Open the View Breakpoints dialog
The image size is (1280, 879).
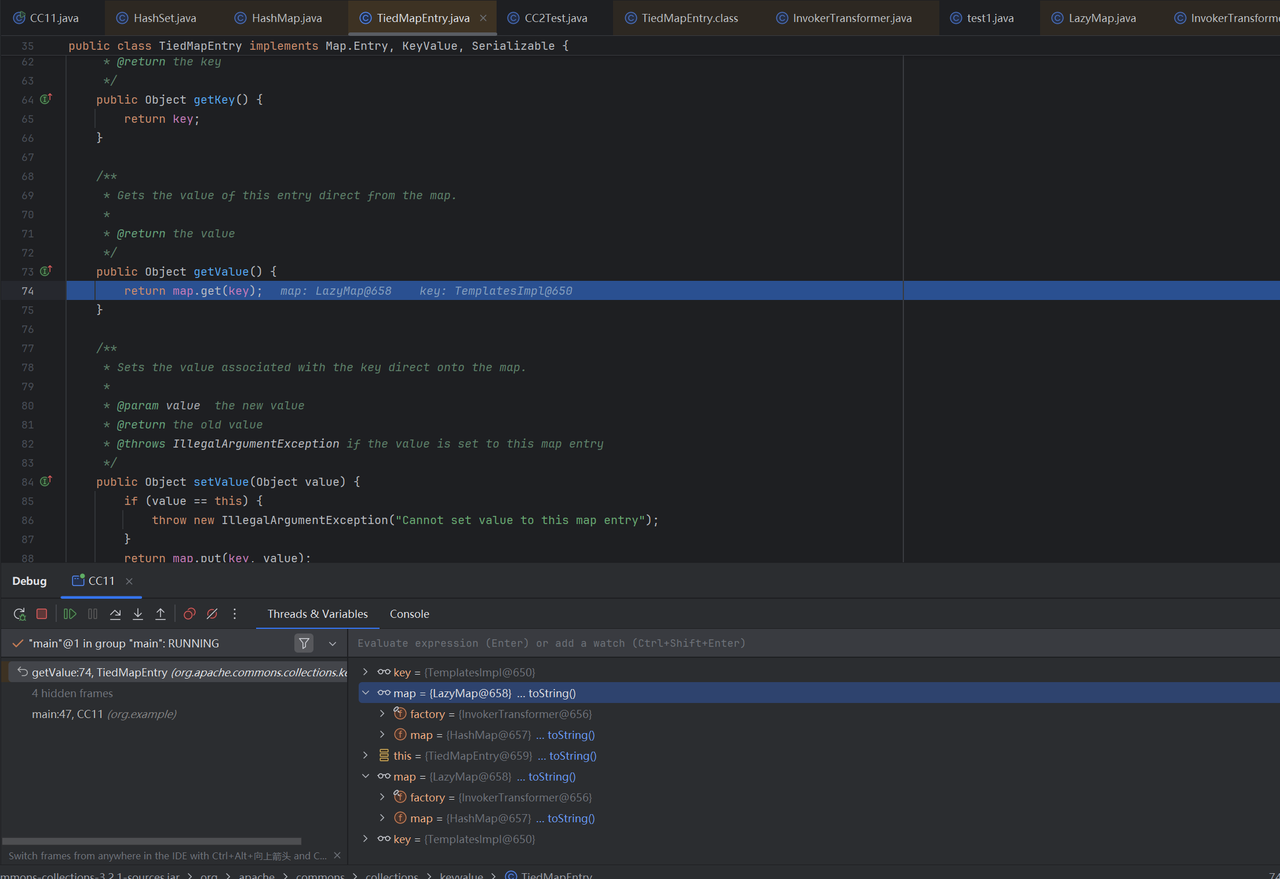(190, 614)
